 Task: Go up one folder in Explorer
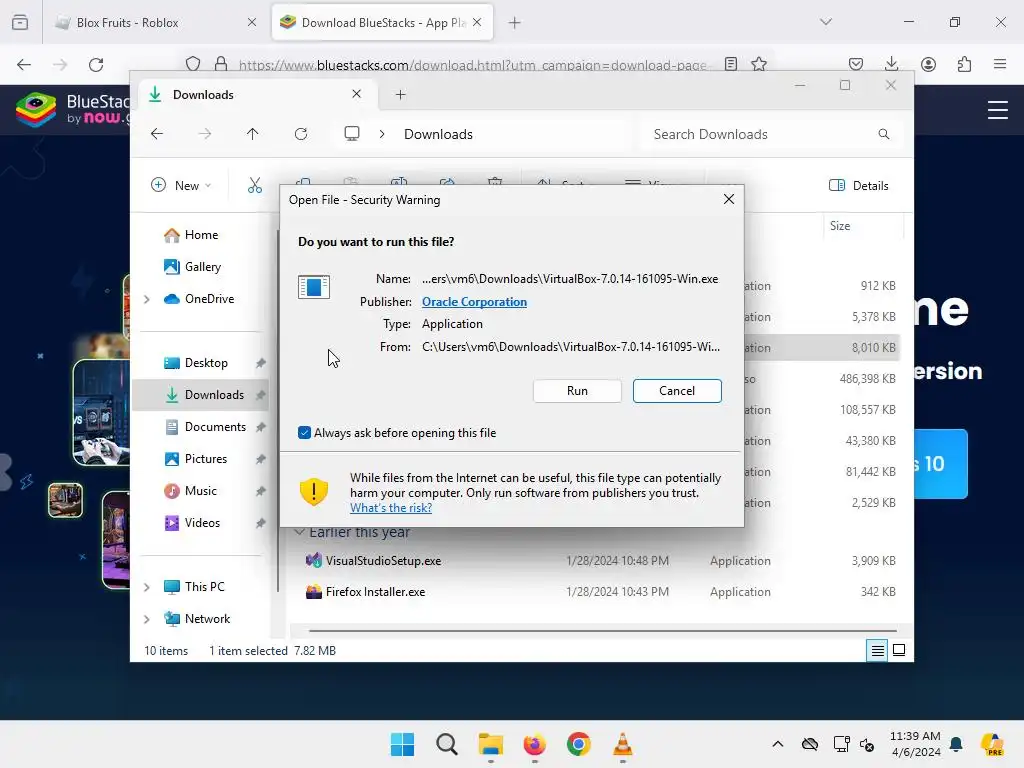coord(253,134)
